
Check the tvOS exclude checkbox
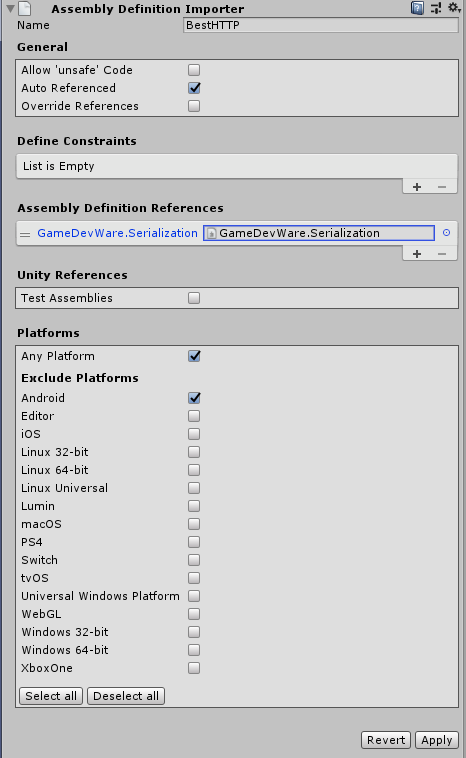click(194, 578)
